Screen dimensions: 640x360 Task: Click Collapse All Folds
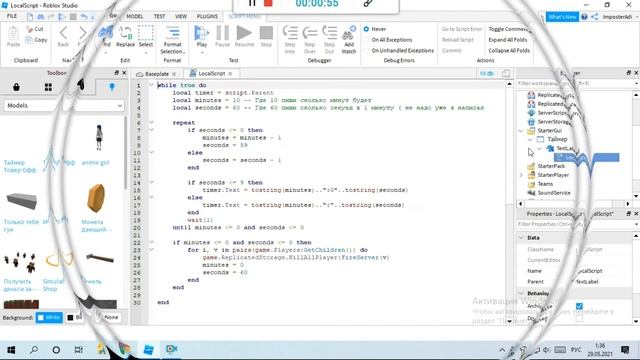509,50
